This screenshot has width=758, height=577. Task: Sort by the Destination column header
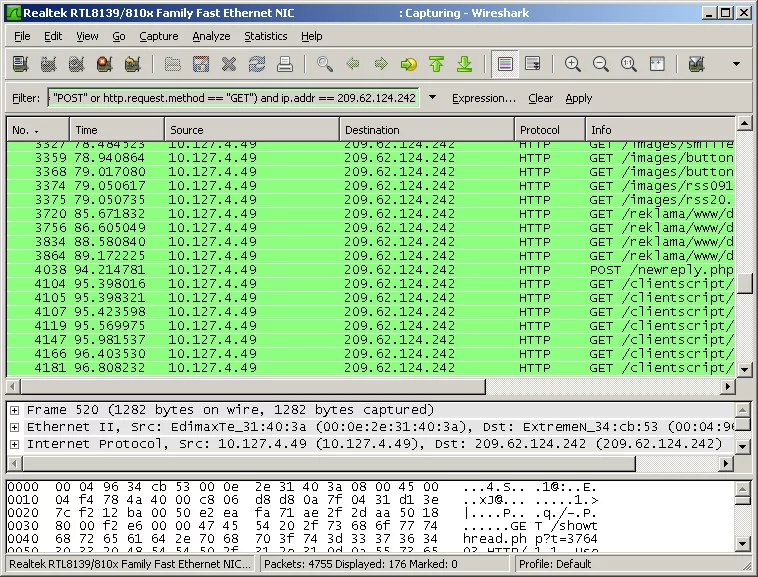click(x=427, y=130)
